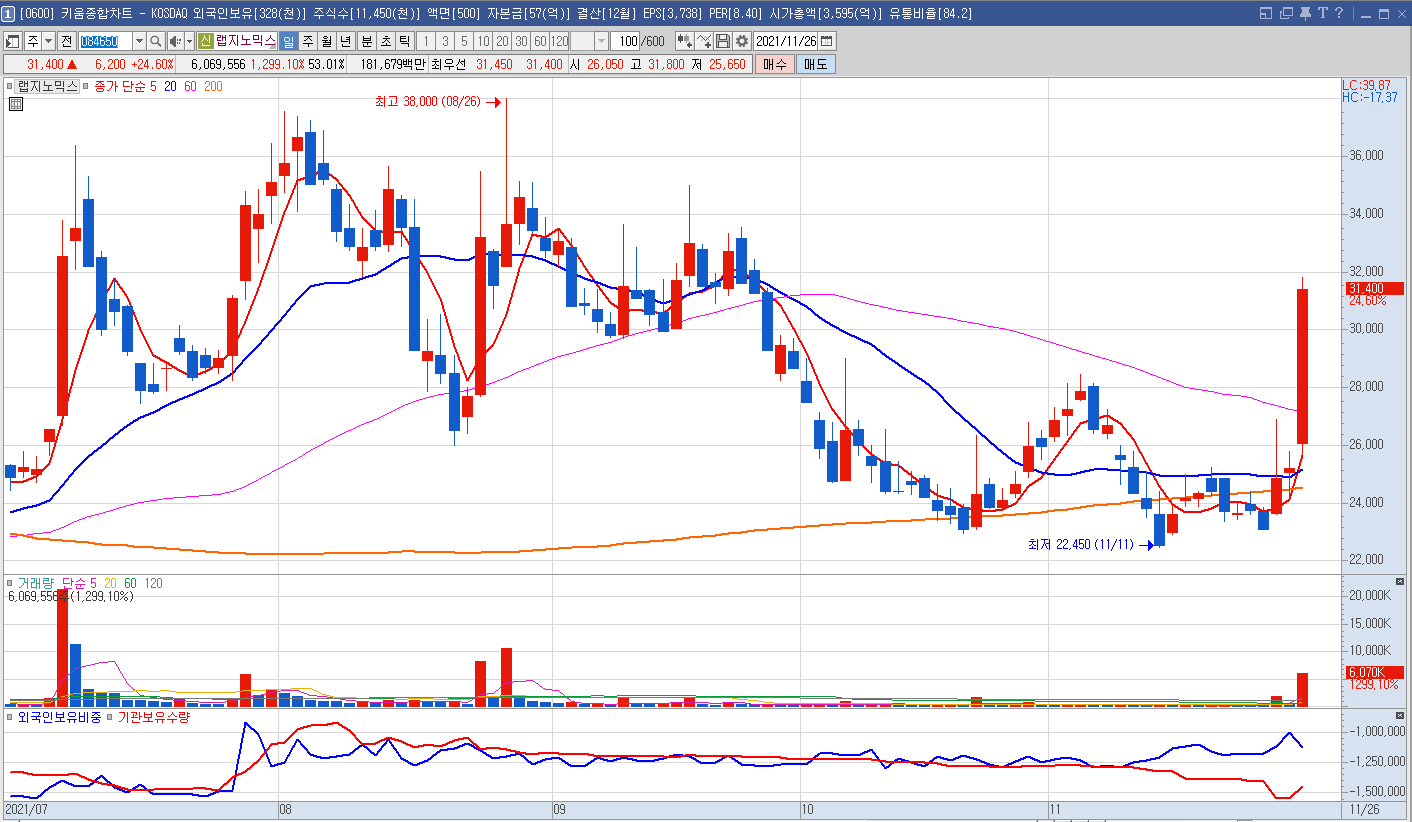Click the small square before 기관보유수량 label
1412x822 pixels.
pyautogui.click(x=110, y=717)
